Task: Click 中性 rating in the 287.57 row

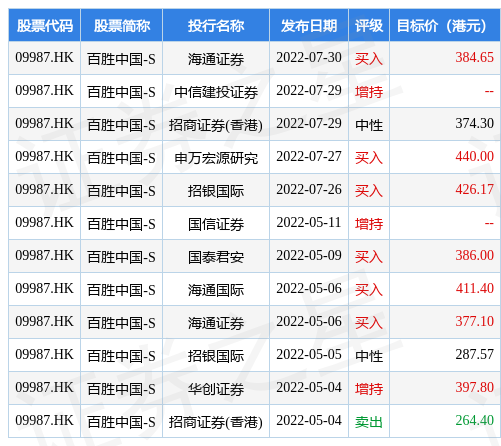Action: (x=369, y=356)
